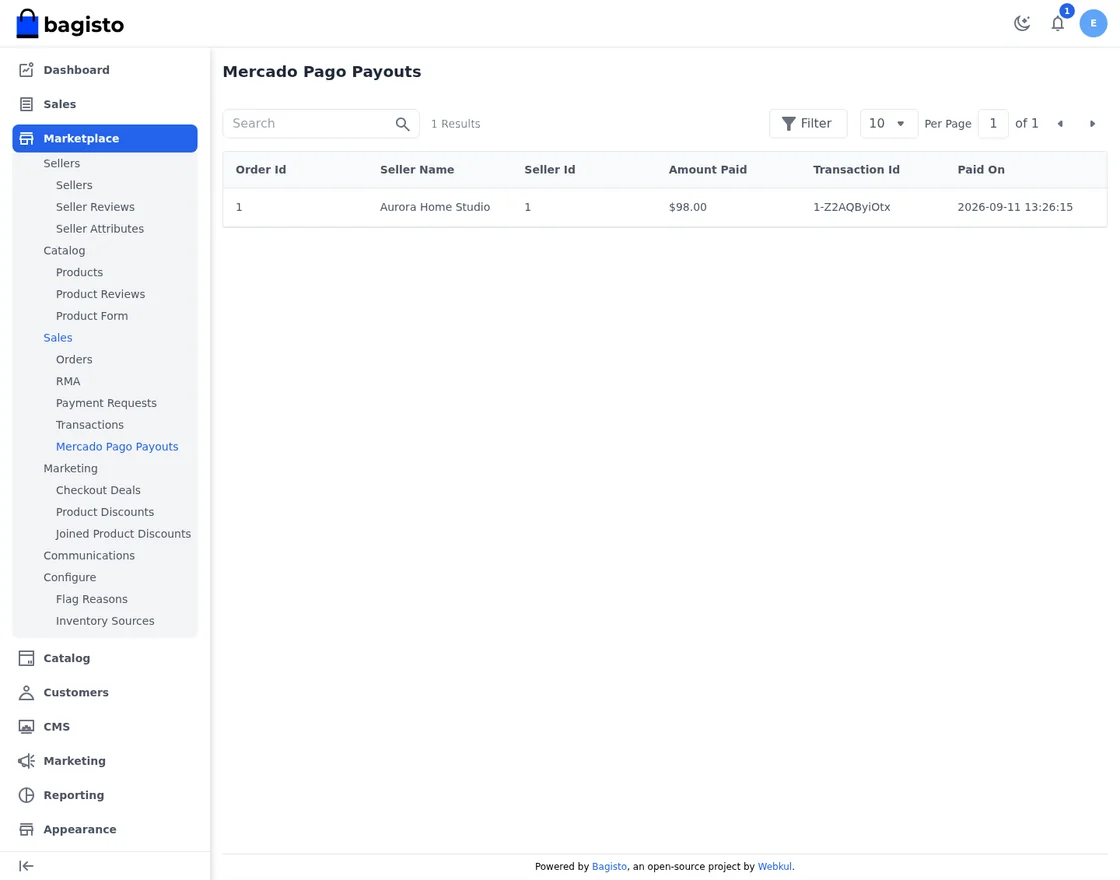The image size is (1120, 880).
Task: Open Payment Requests
Action: click(106, 403)
